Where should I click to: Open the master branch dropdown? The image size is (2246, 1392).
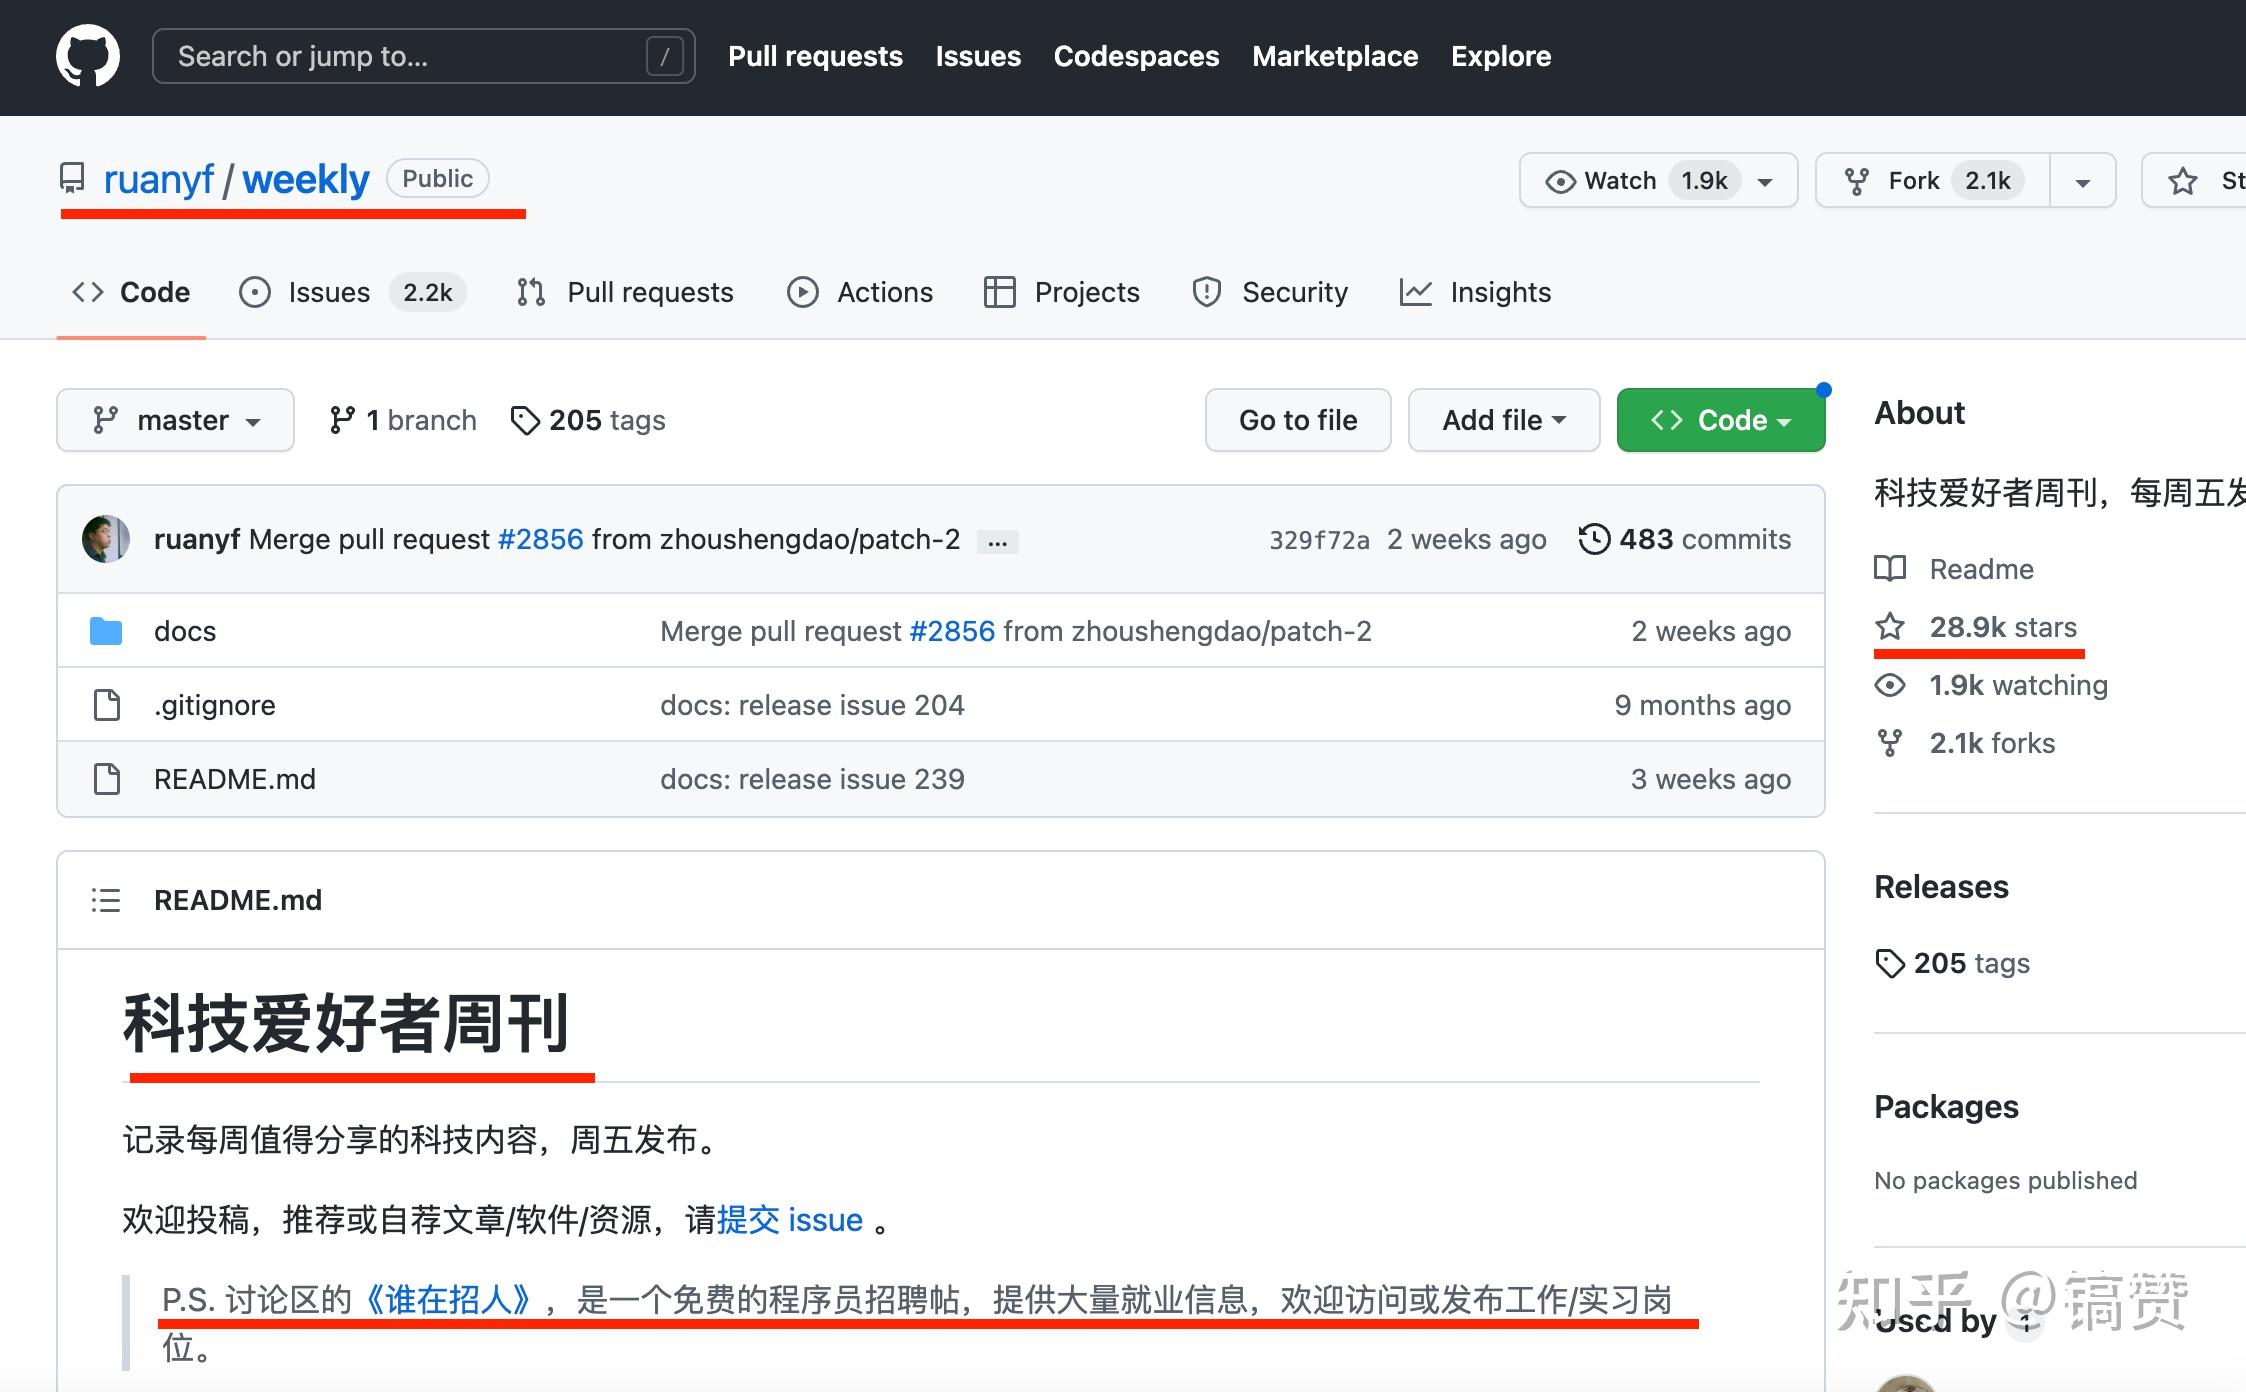[x=175, y=420]
